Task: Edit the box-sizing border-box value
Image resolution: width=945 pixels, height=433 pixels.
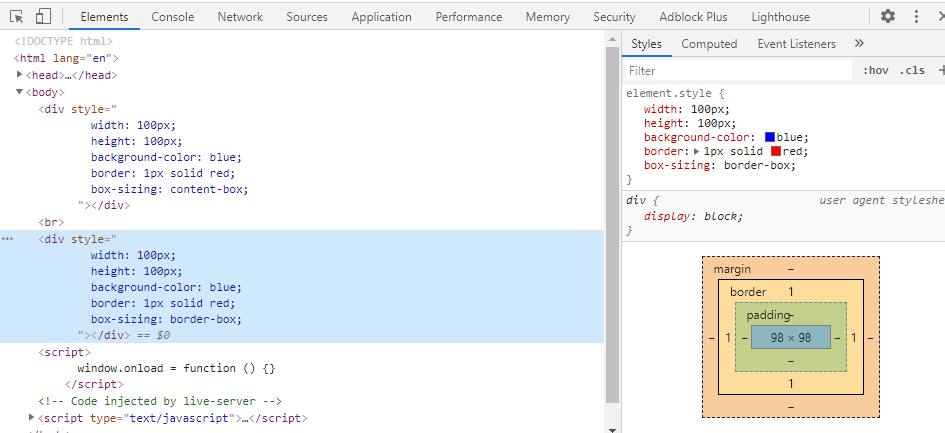Action: (759, 165)
